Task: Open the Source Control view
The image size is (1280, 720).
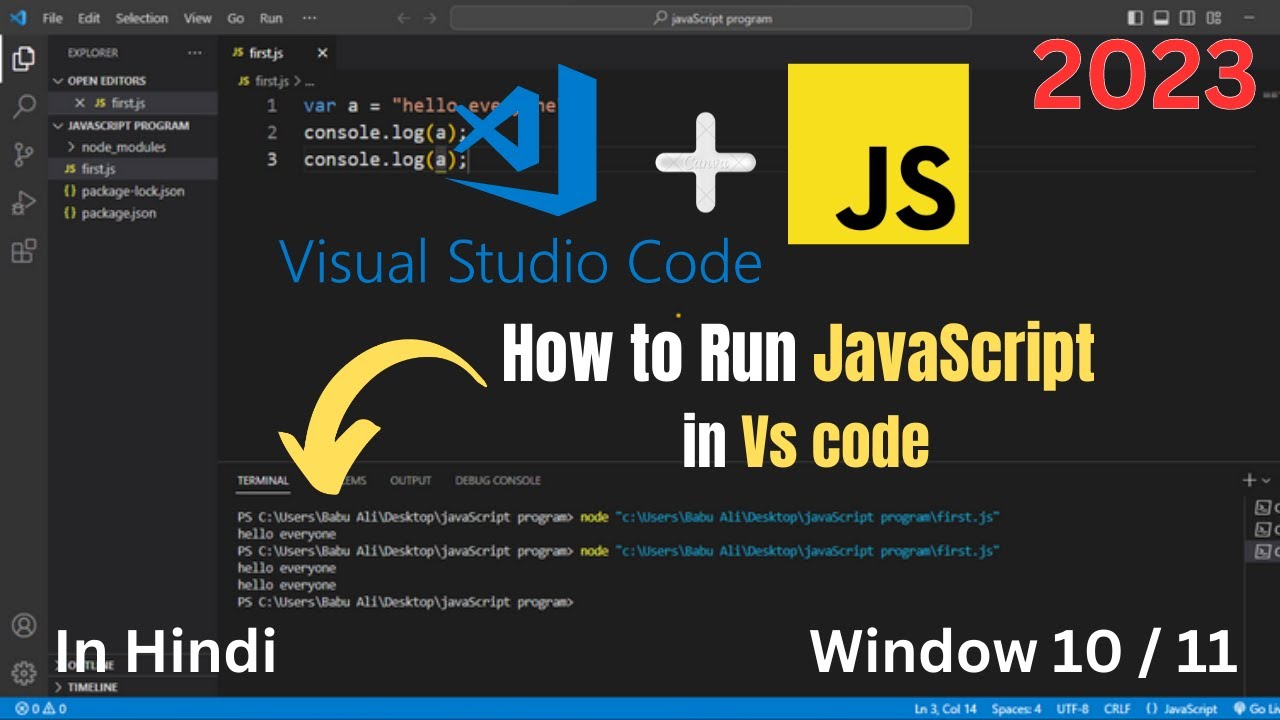Action: point(23,155)
